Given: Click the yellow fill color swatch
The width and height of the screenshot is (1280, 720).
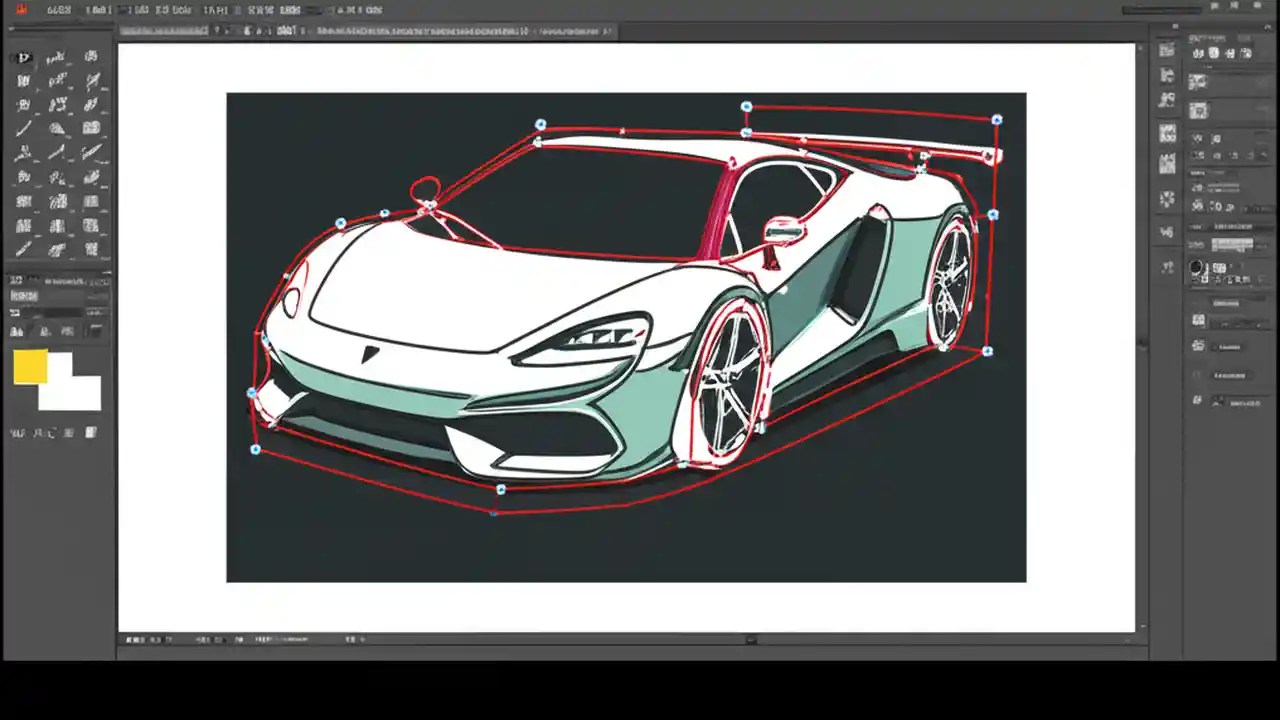Looking at the screenshot, I should [30, 368].
